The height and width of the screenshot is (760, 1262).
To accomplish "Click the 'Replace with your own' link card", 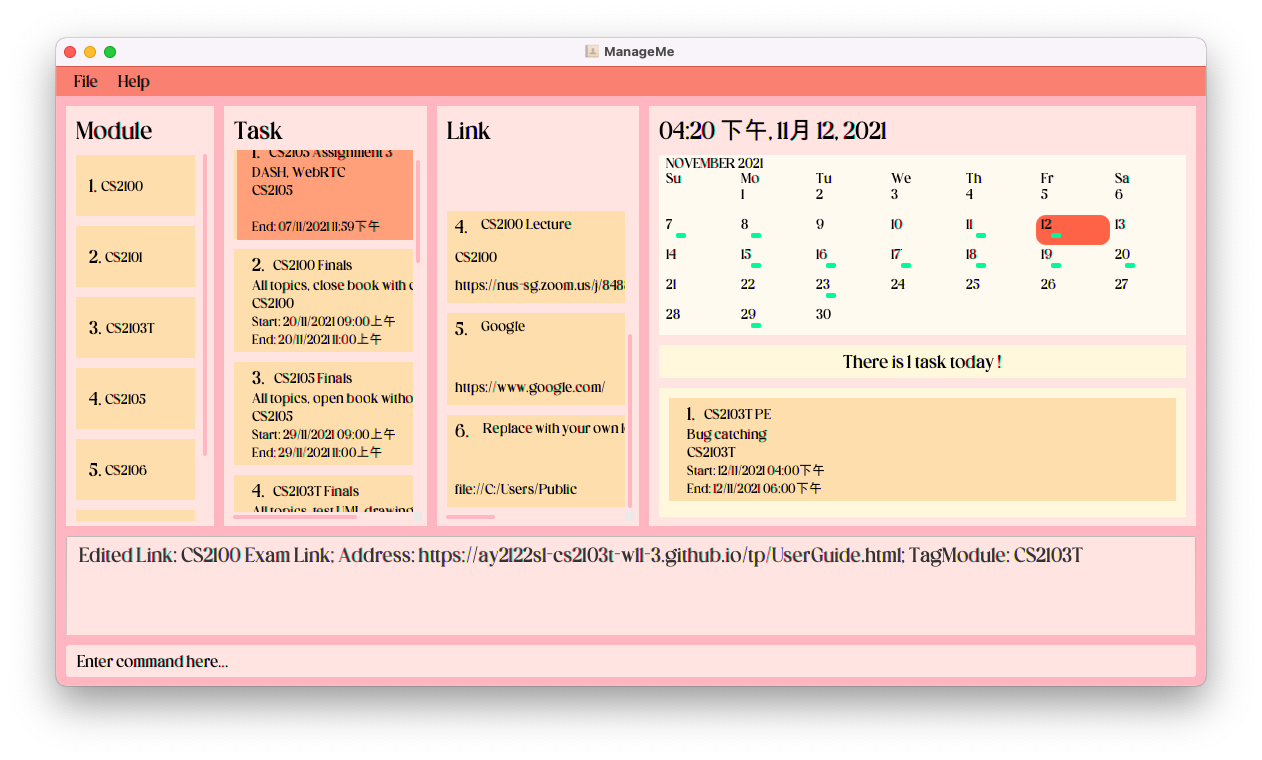I will point(536,461).
